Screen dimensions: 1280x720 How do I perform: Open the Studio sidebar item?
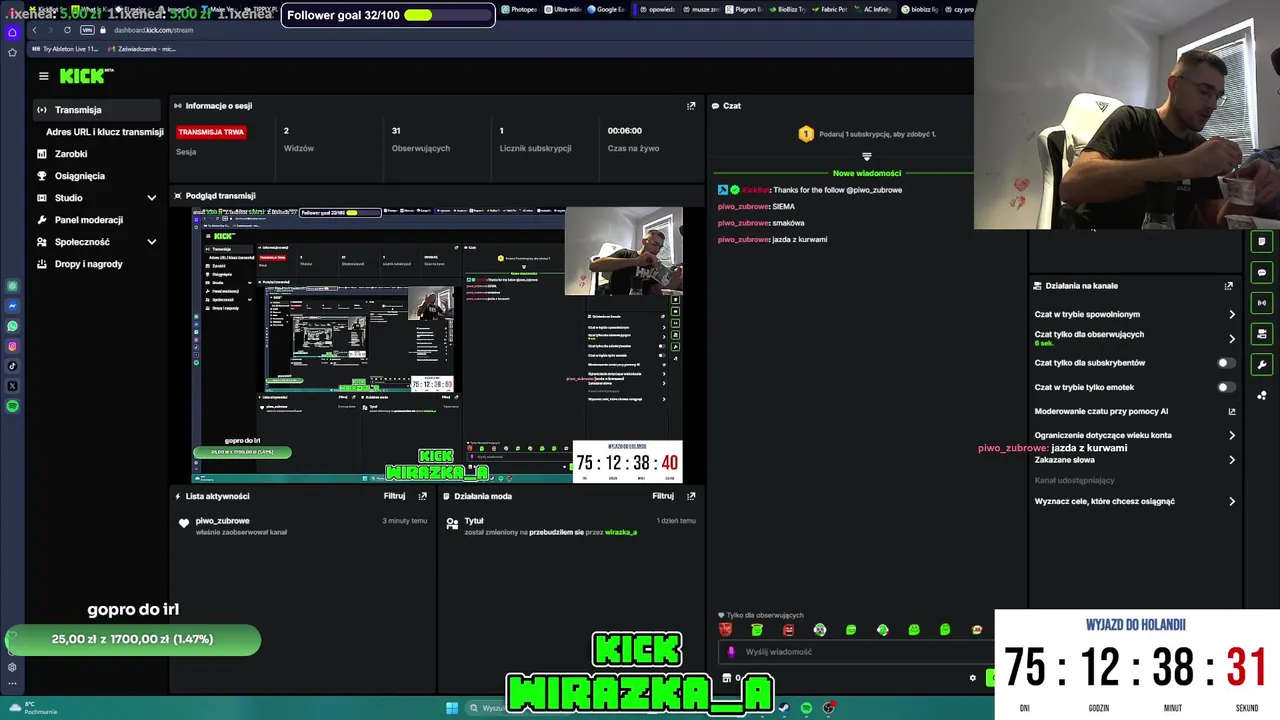[x=68, y=198]
